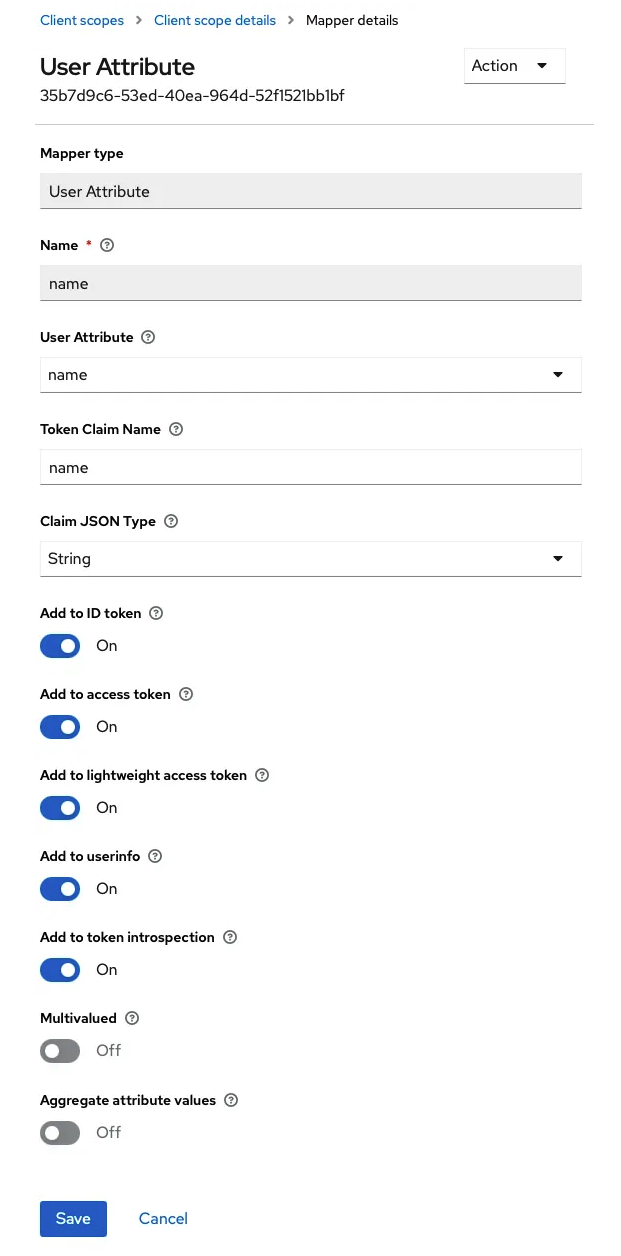Navigate to Client scope details breadcrumb
621x1256 pixels.
point(215,20)
